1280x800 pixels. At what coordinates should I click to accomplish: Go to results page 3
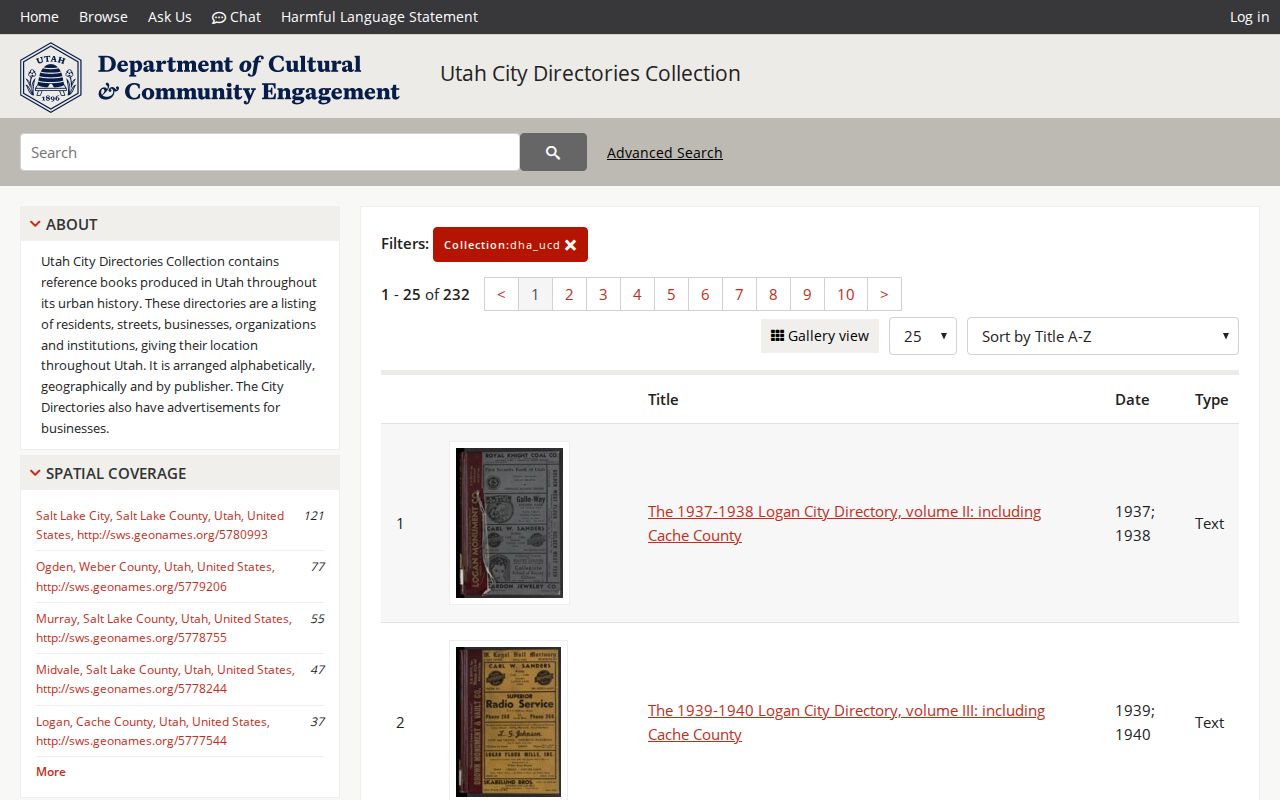tap(603, 294)
